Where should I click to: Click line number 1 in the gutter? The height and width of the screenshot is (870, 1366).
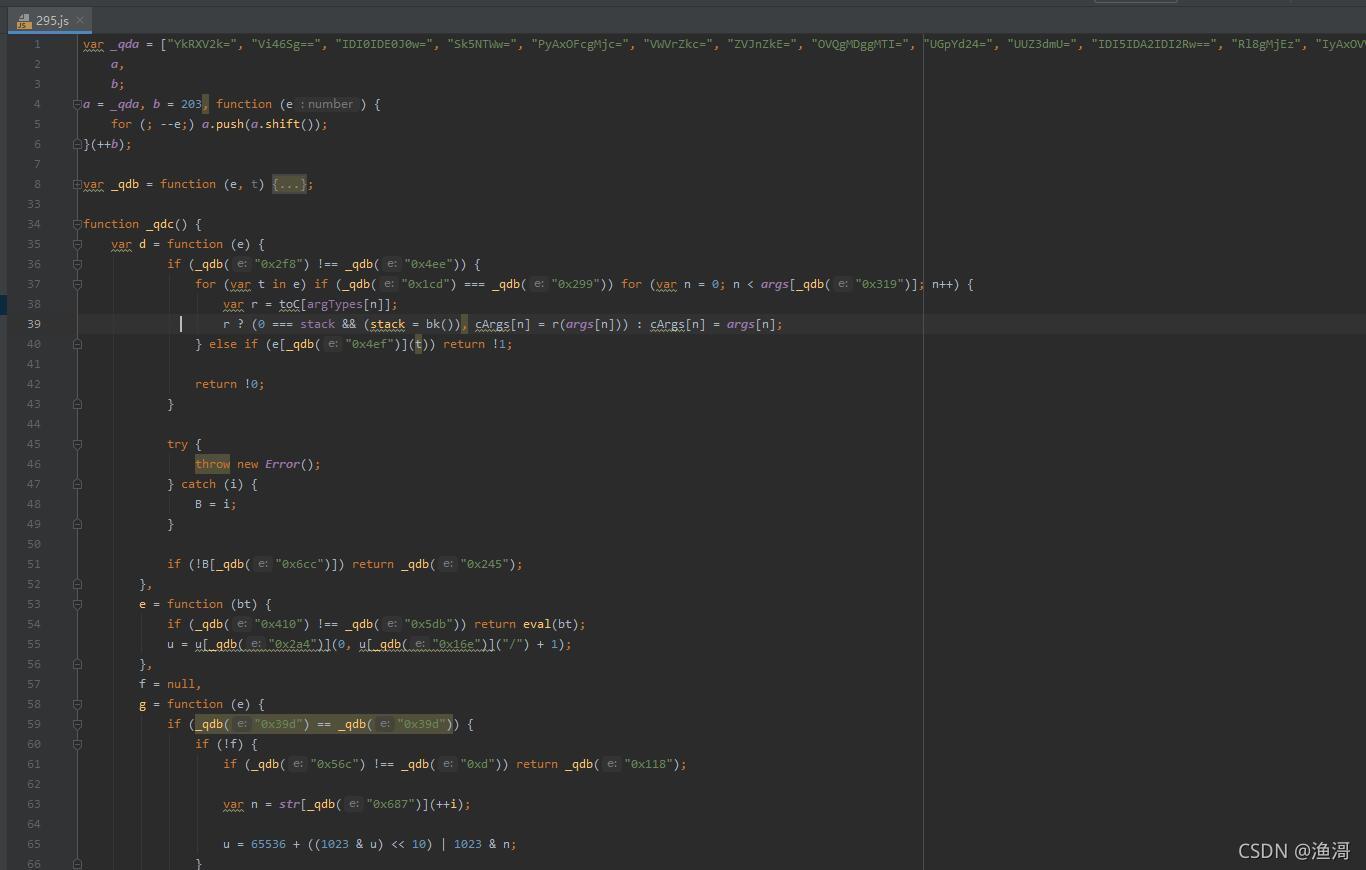(x=37, y=44)
